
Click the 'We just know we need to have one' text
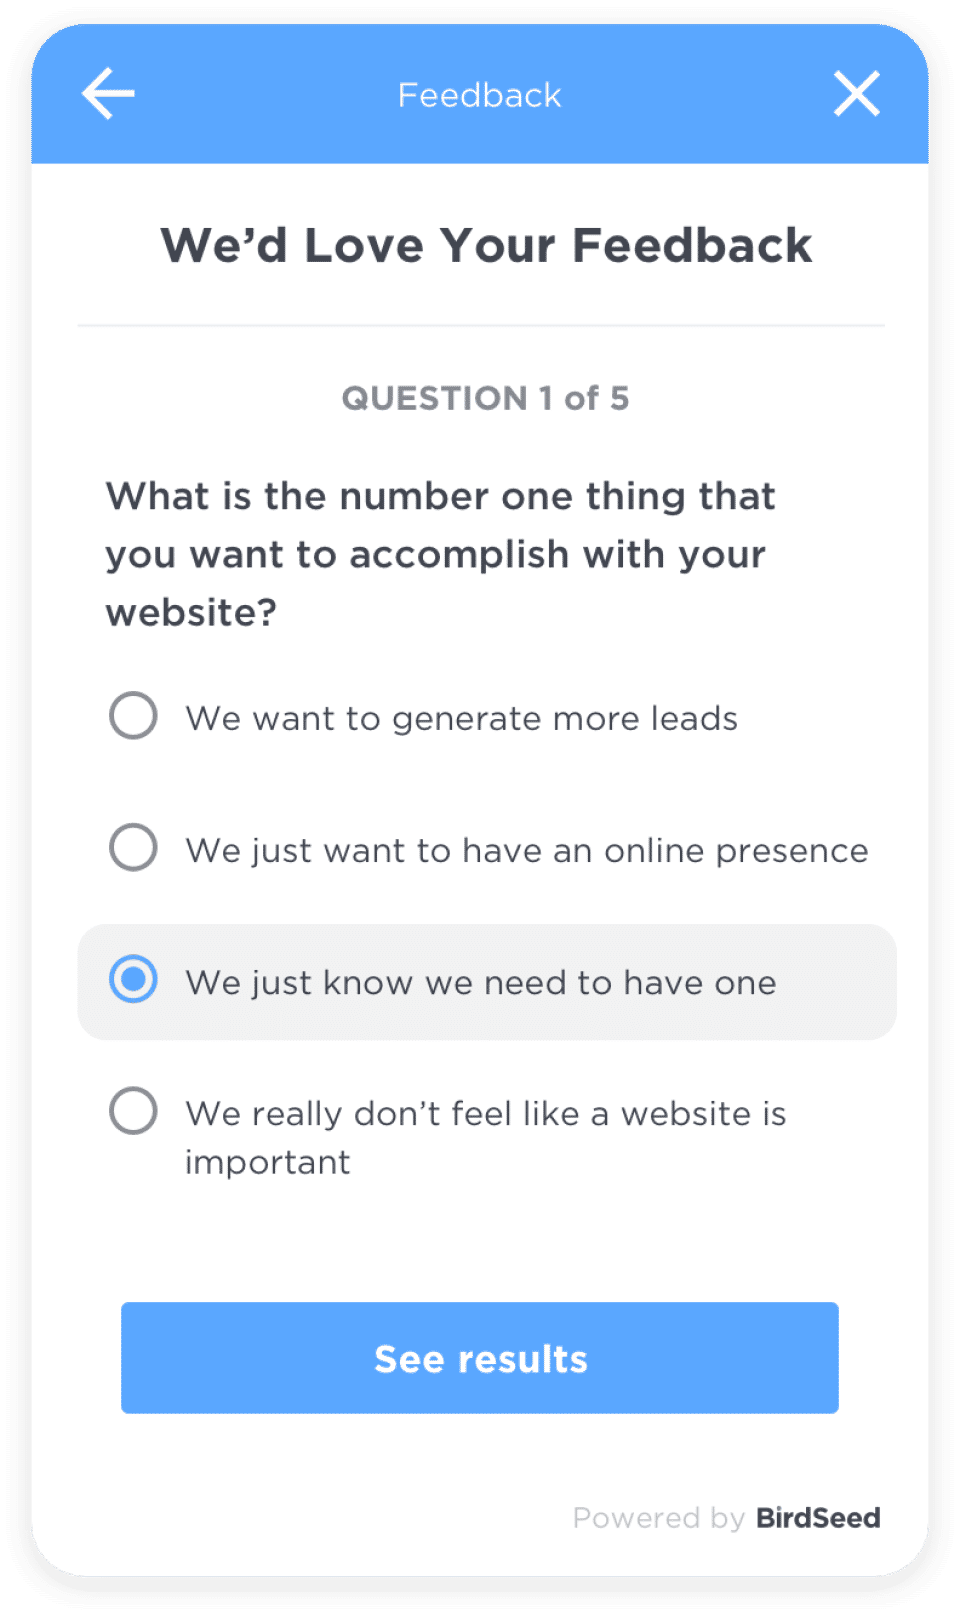[480, 982]
